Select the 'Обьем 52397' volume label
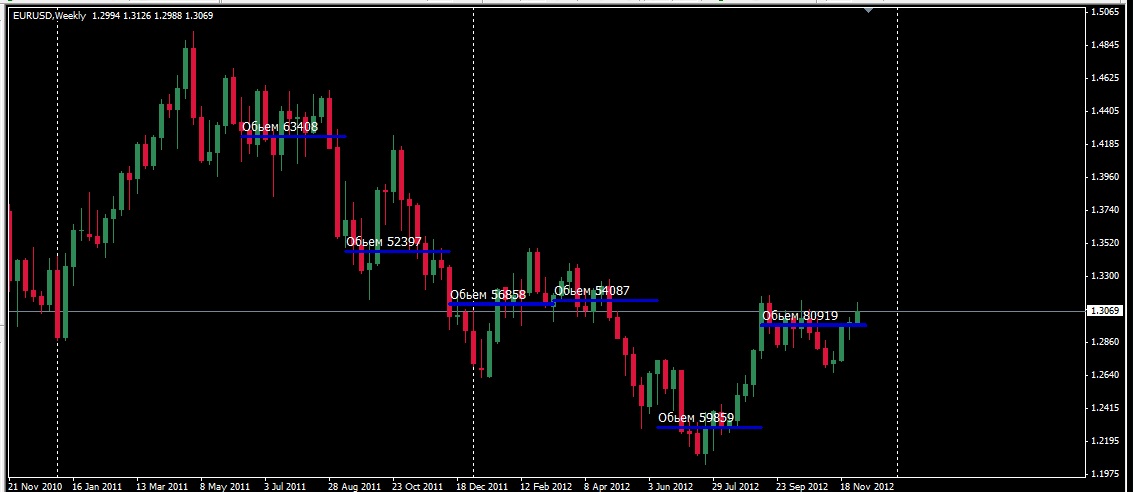 (384, 242)
